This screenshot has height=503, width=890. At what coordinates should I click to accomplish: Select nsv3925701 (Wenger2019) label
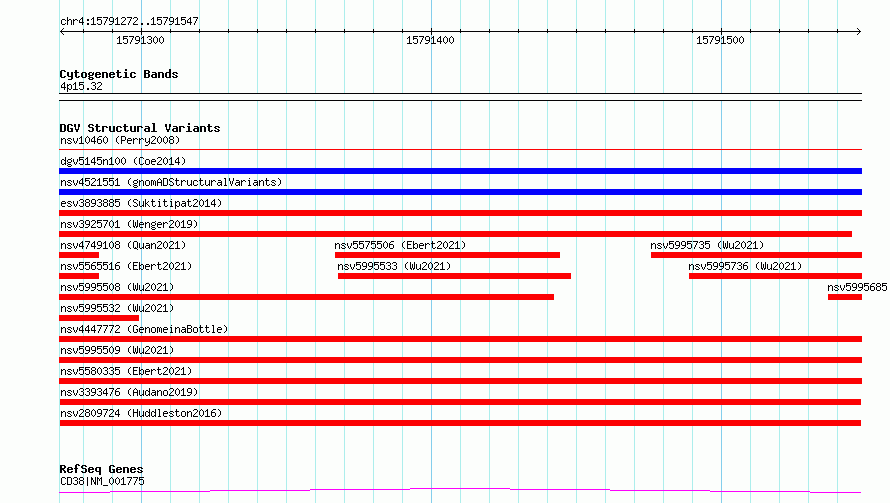click(x=129, y=224)
